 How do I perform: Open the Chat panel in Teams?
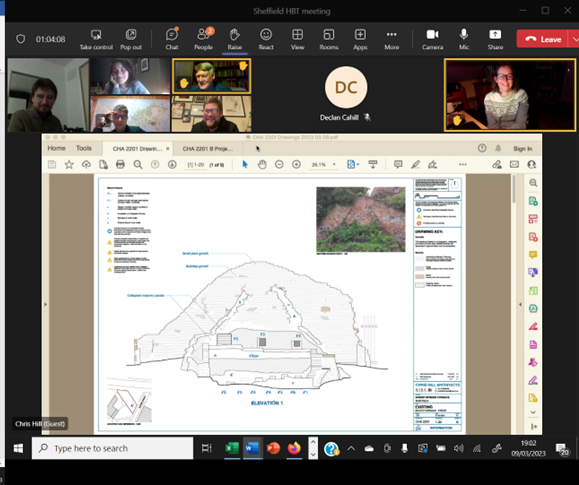pos(172,39)
